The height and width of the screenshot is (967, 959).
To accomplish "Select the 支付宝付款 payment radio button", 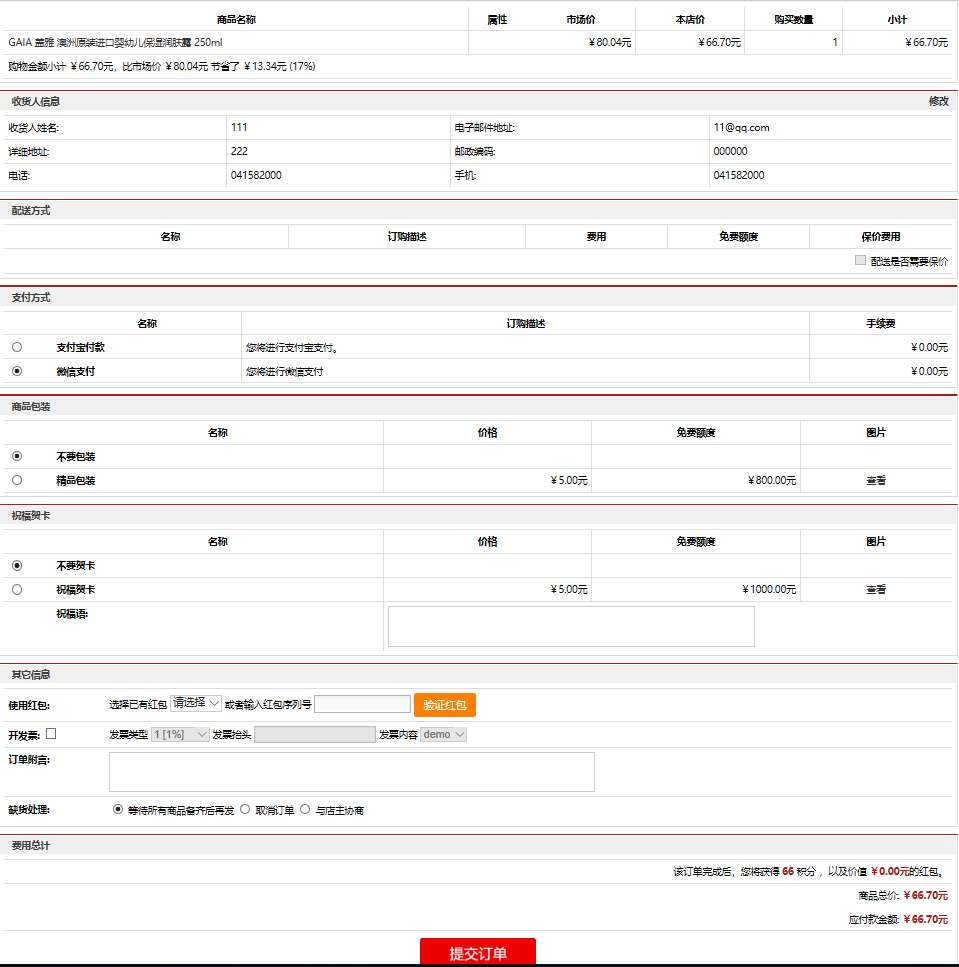I will (17, 347).
